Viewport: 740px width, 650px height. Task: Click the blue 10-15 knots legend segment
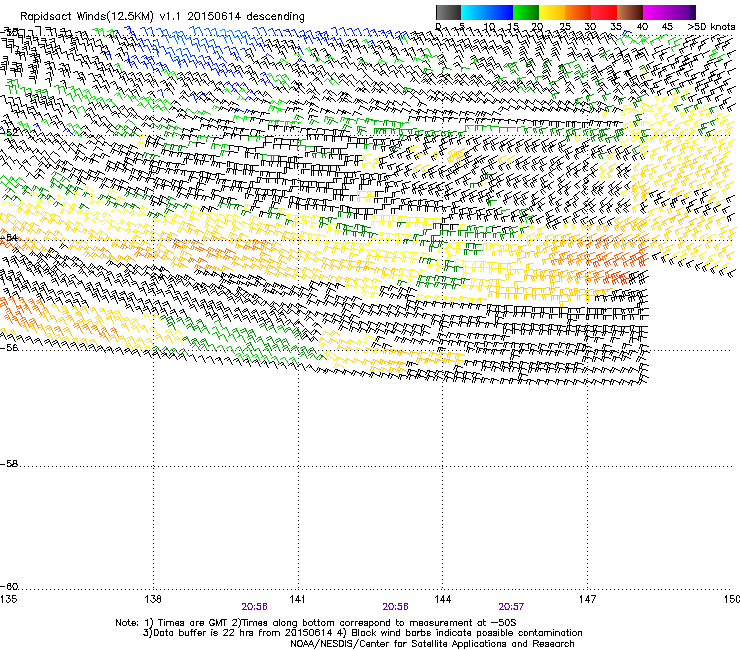tap(500, 12)
